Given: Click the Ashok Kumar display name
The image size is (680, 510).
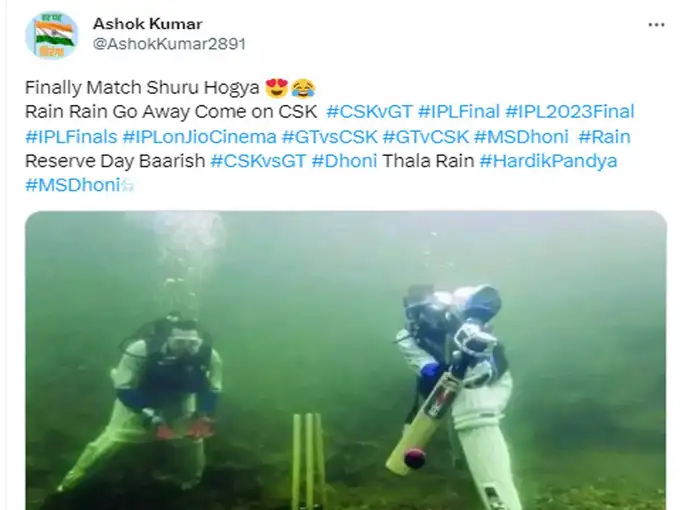Looking at the screenshot, I should coord(147,24).
